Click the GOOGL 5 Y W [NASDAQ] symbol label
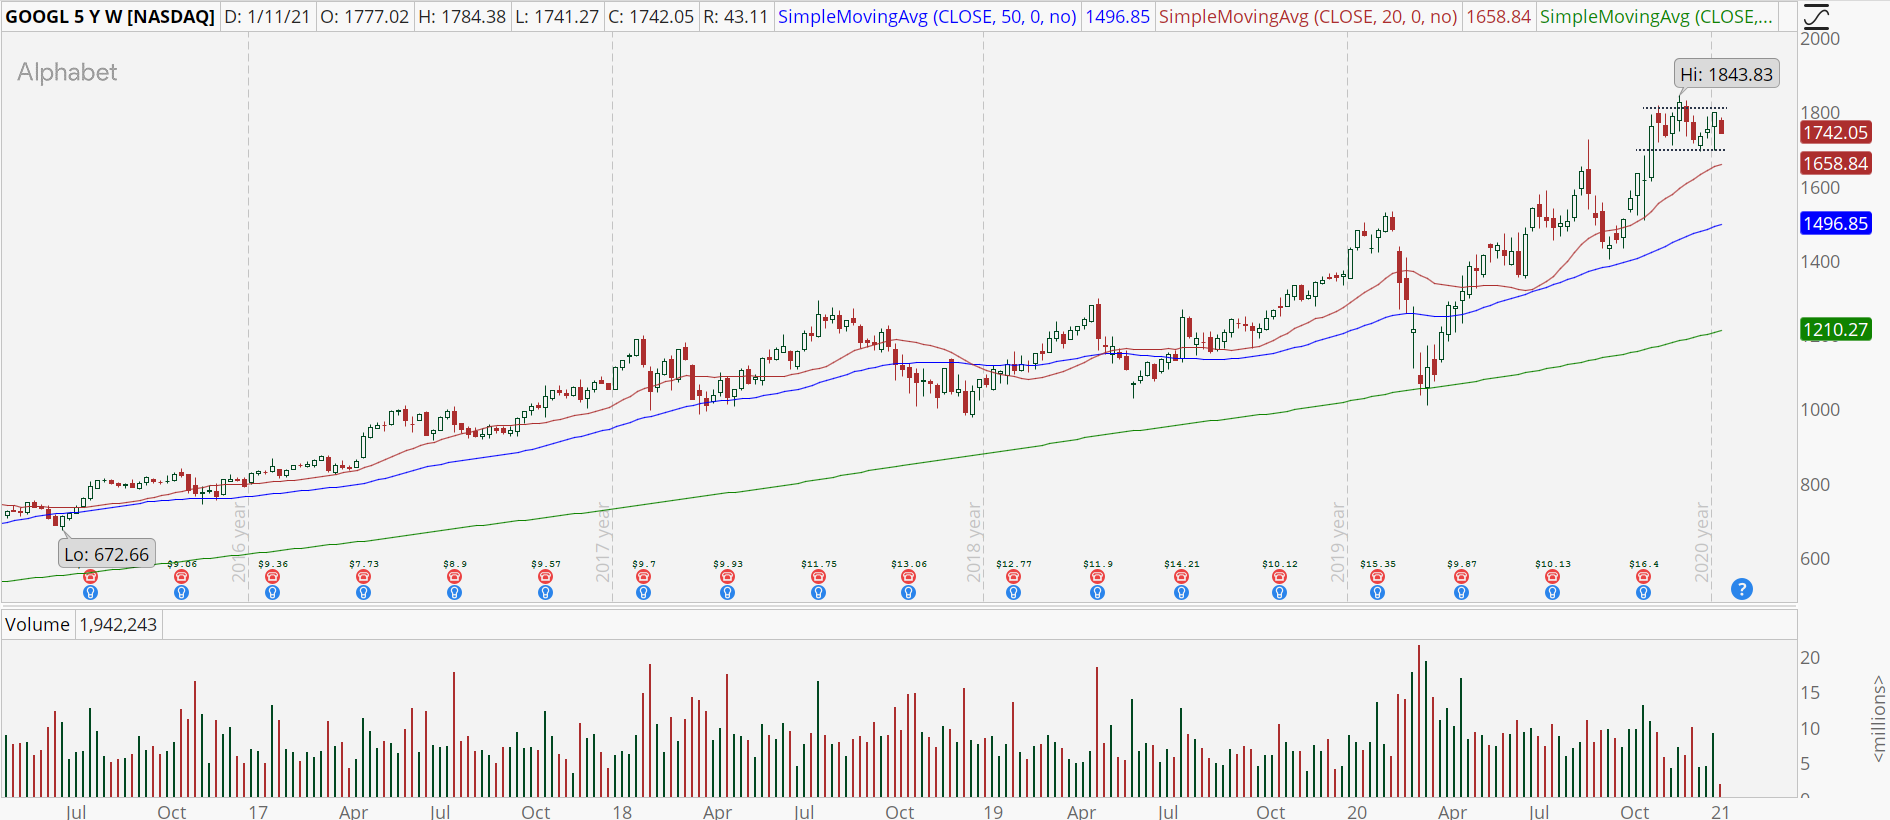 [110, 17]
